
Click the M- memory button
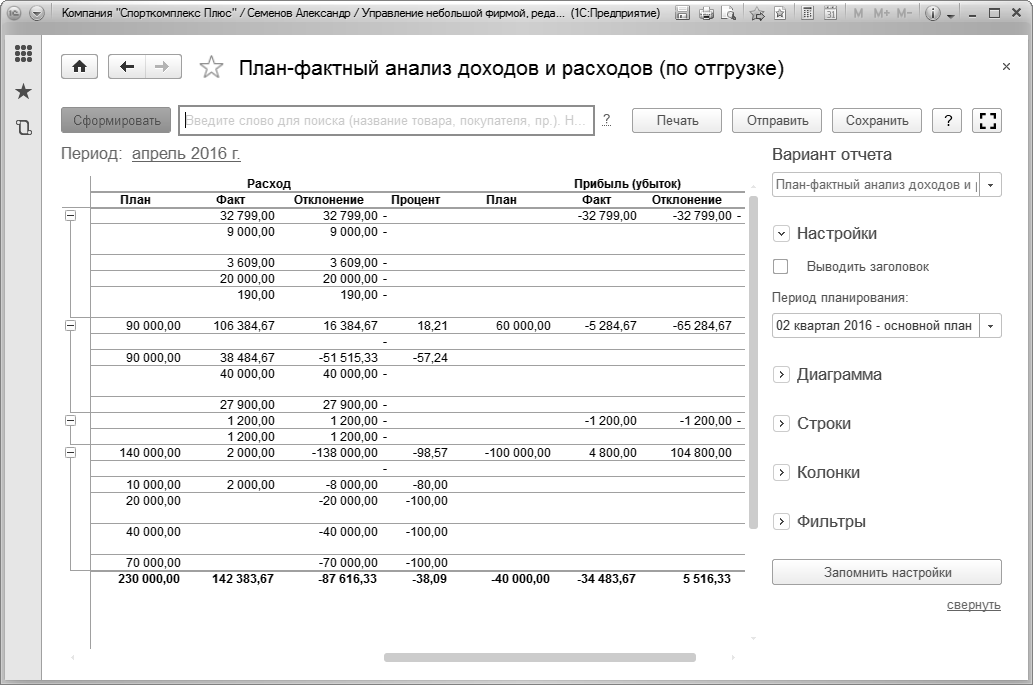coord(904,13)
